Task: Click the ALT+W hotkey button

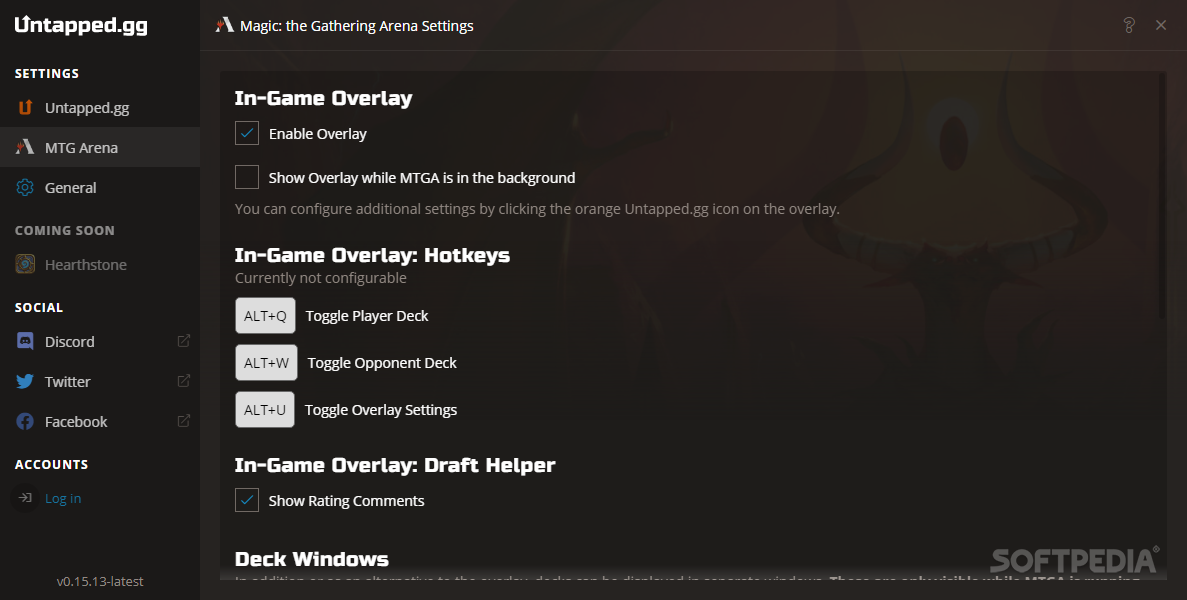Action: 266,362
